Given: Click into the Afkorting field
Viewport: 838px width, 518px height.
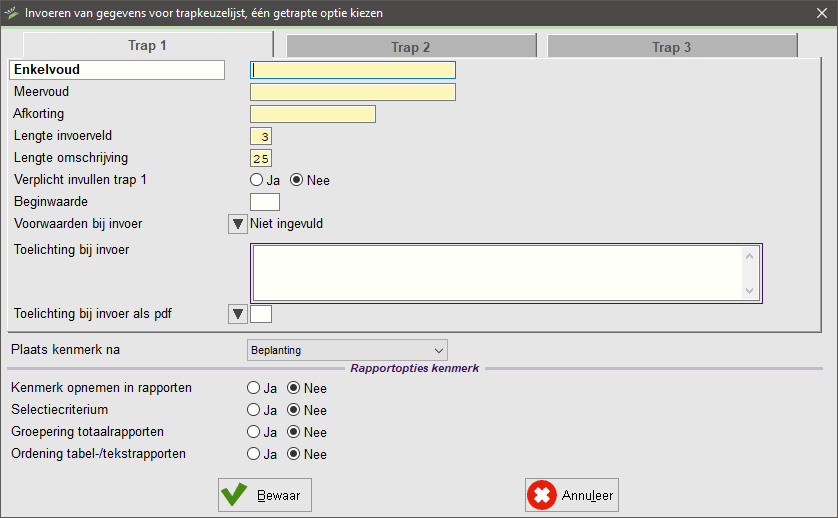Looking at the screenshot, I should [x=312, y=114].
